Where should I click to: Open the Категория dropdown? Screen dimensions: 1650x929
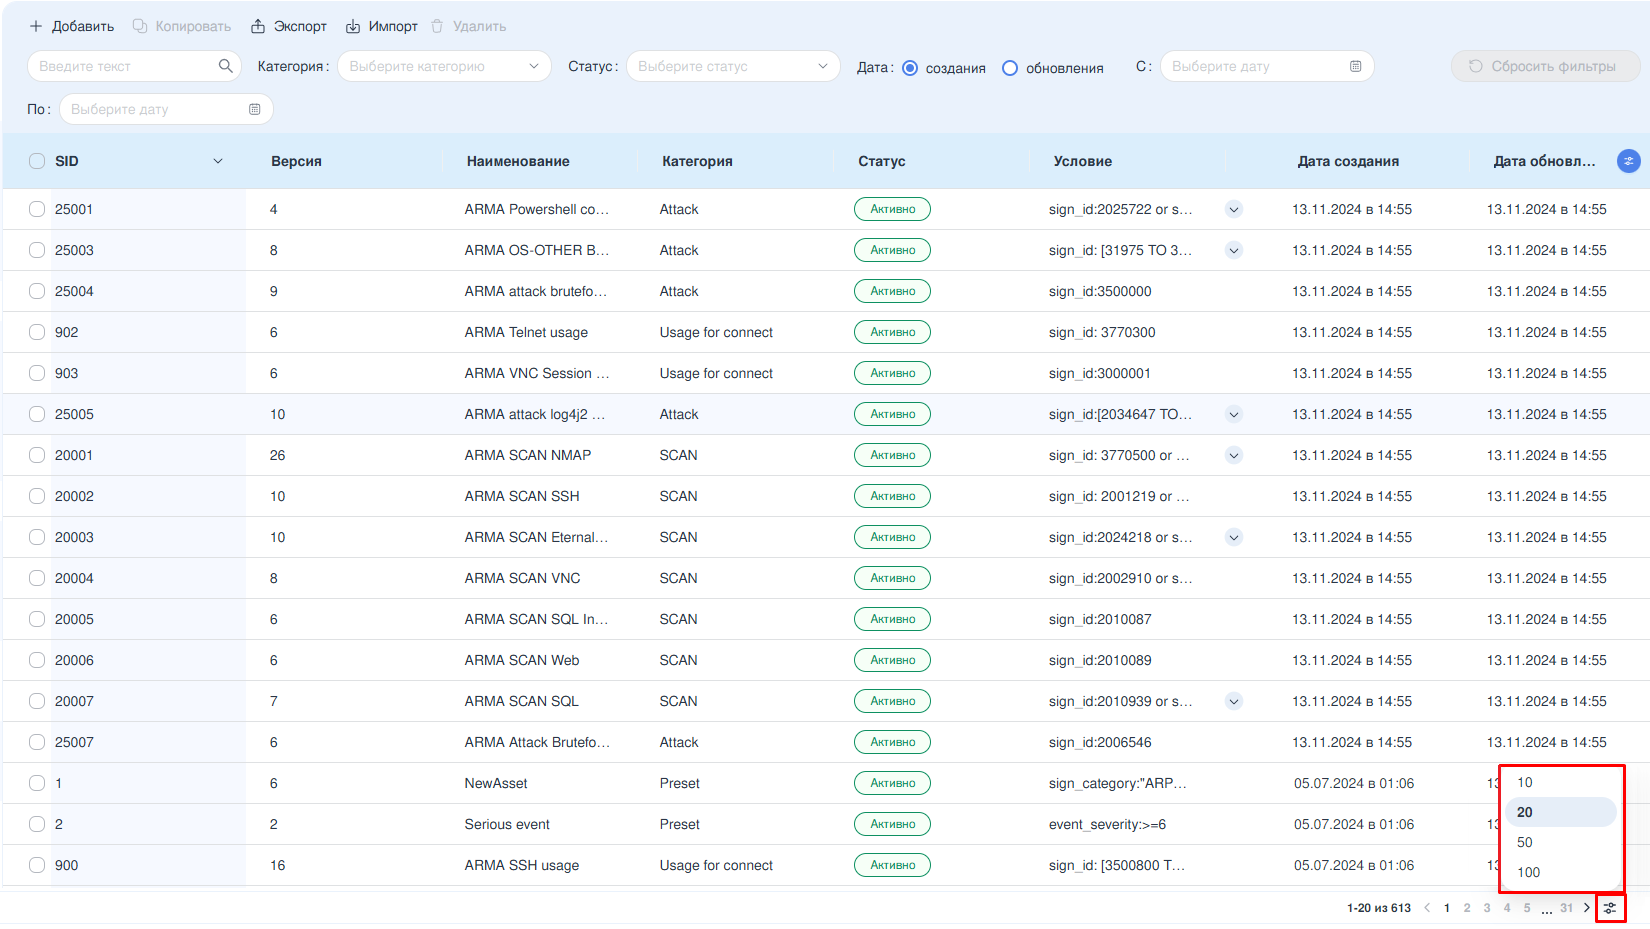tap(444, 66)
